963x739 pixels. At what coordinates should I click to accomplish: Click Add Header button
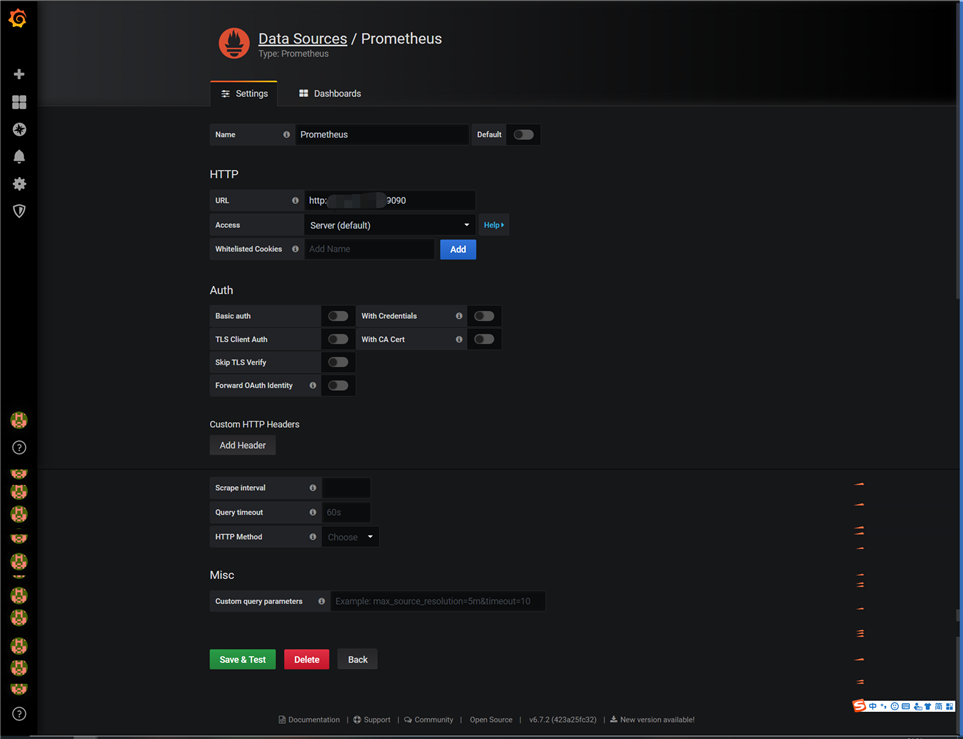[x=243, y=445]
